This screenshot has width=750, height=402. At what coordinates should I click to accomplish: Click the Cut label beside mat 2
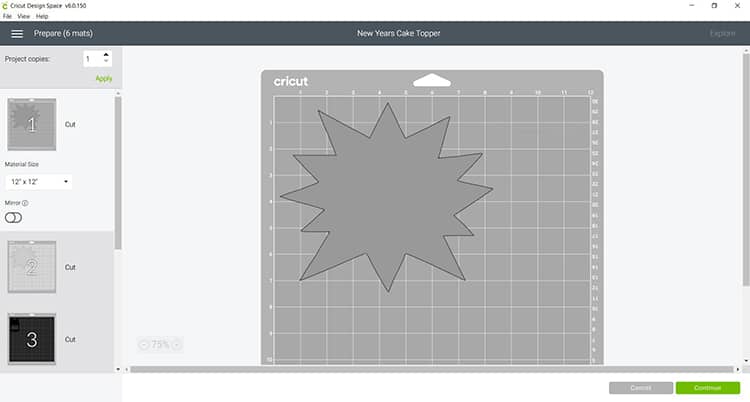(x=70, y=268)
